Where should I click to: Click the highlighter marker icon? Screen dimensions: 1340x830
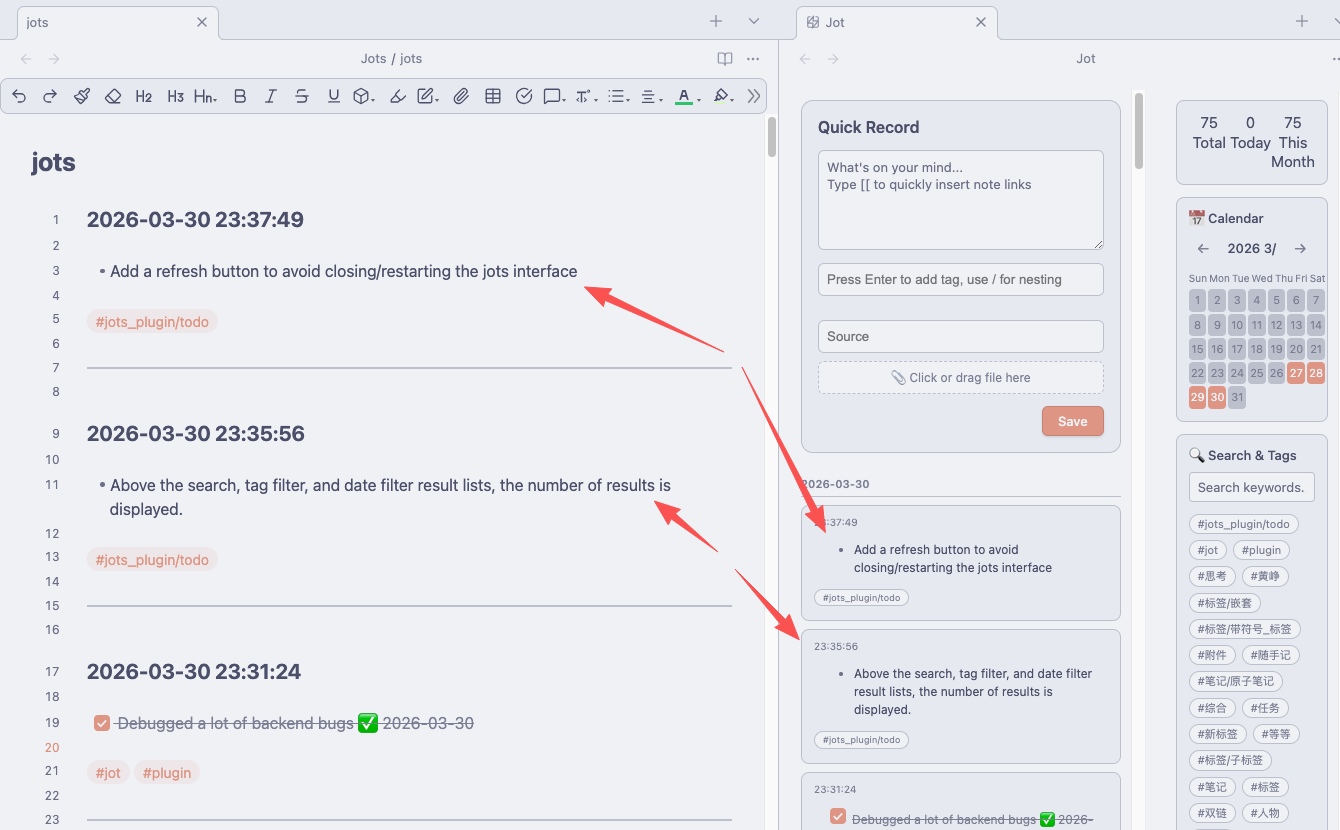(x=397, y=96)
